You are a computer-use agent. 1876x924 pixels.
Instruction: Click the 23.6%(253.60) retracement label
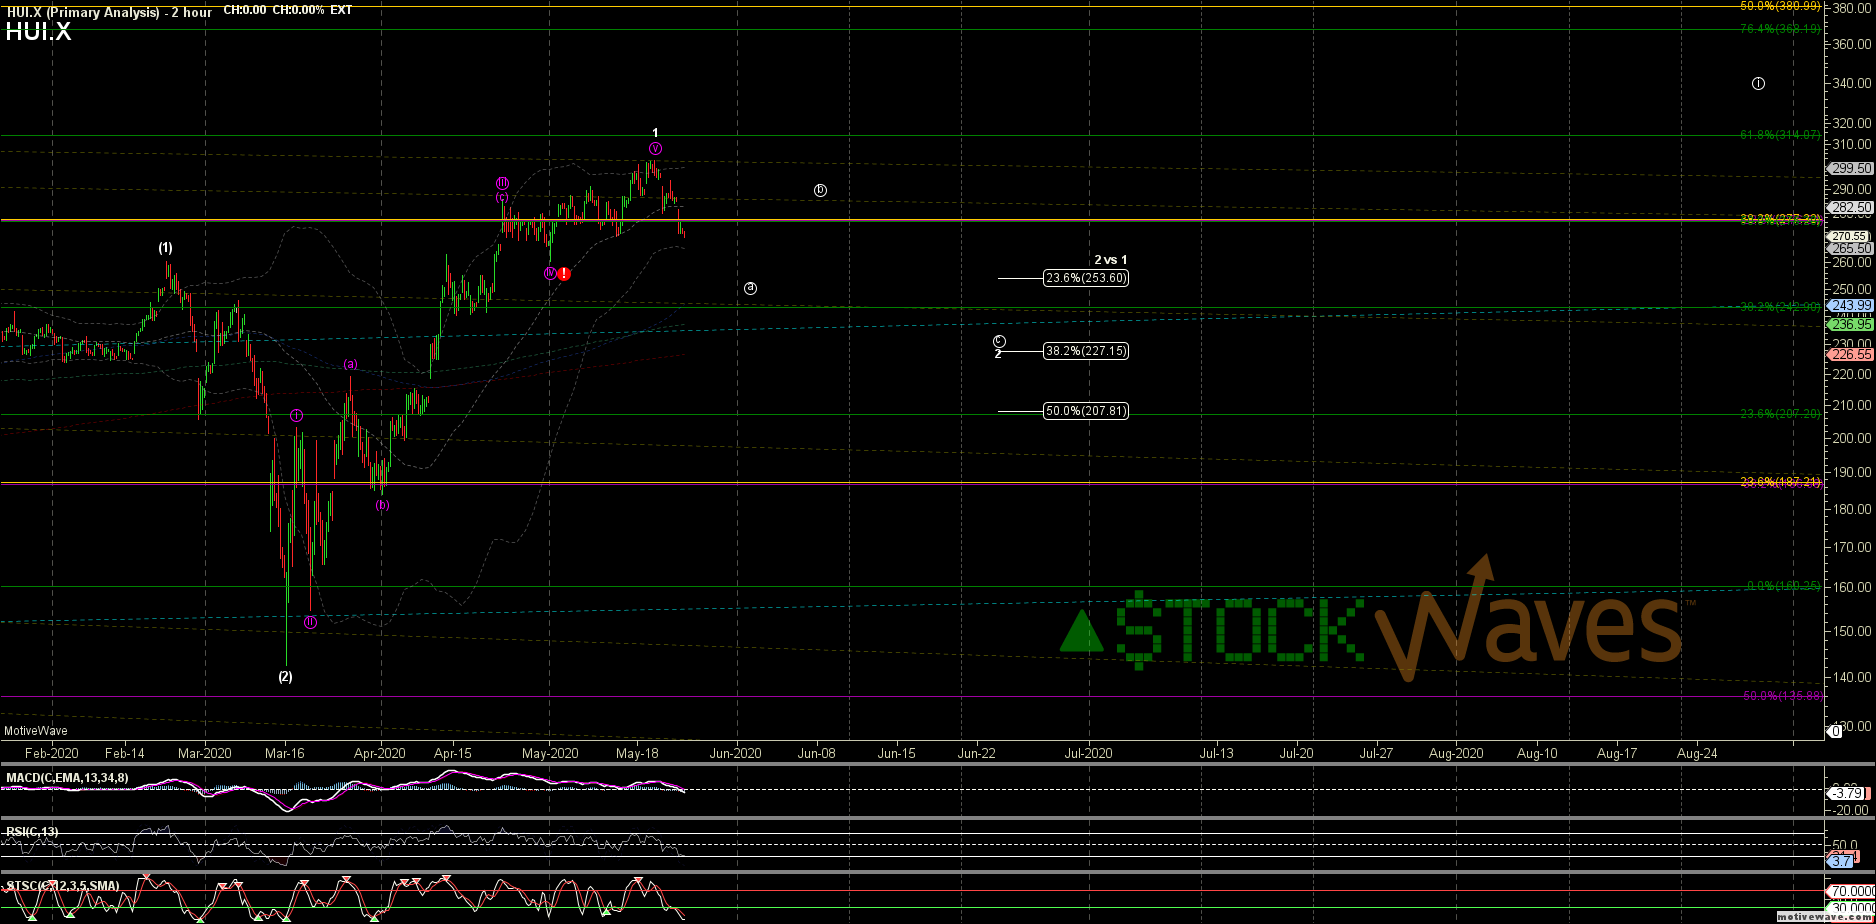(x=1085, y=278)
